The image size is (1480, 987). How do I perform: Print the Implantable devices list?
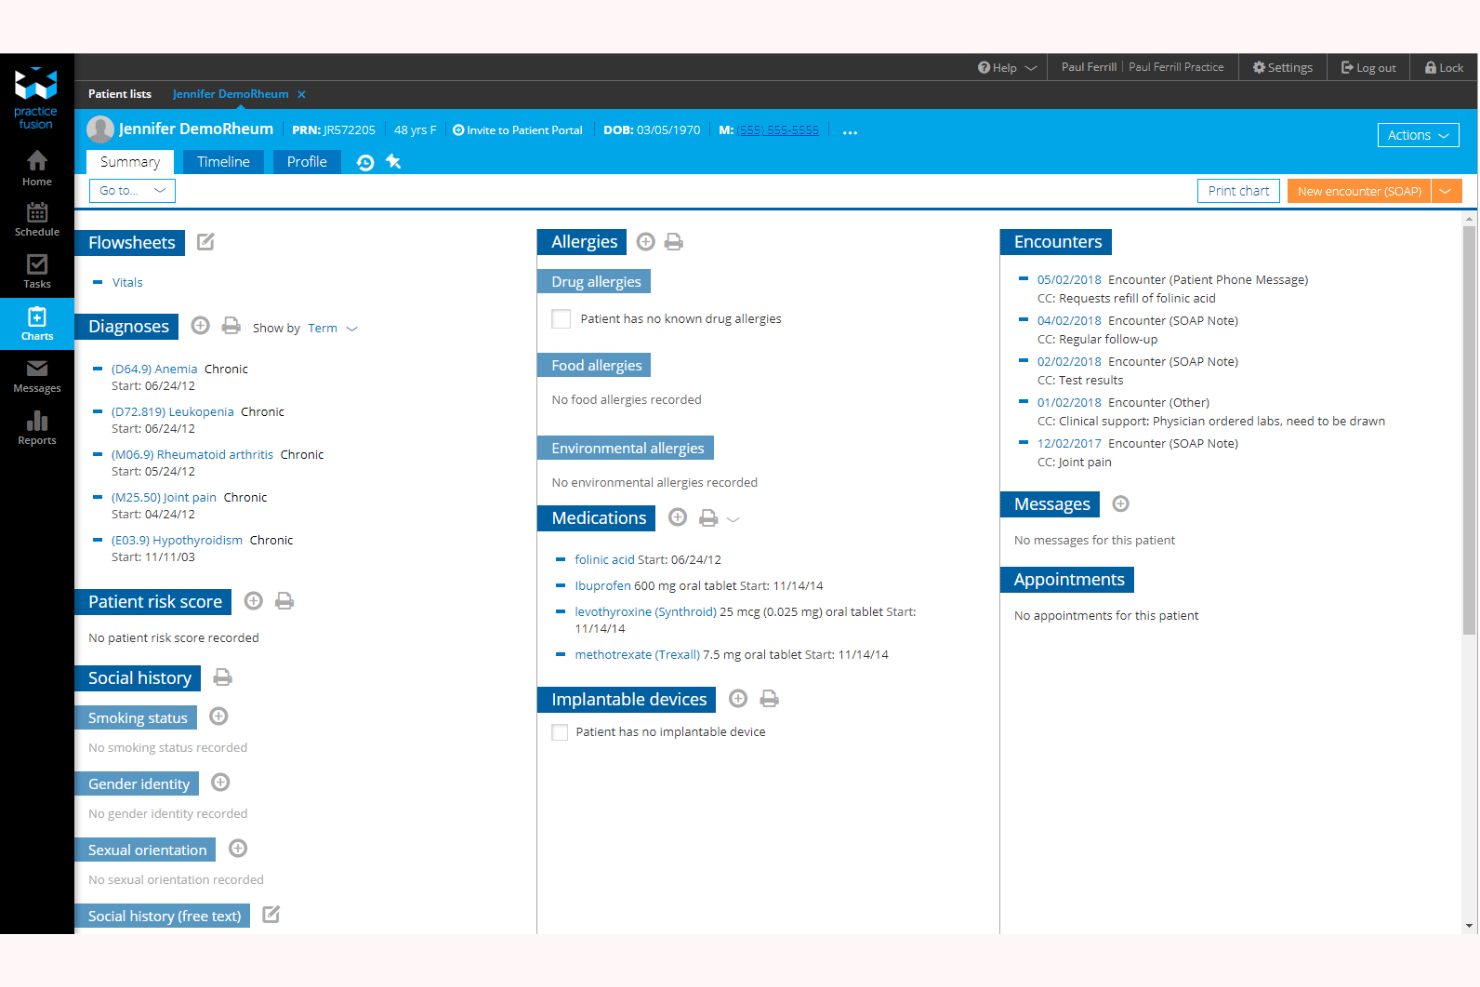tap(769, 698)
